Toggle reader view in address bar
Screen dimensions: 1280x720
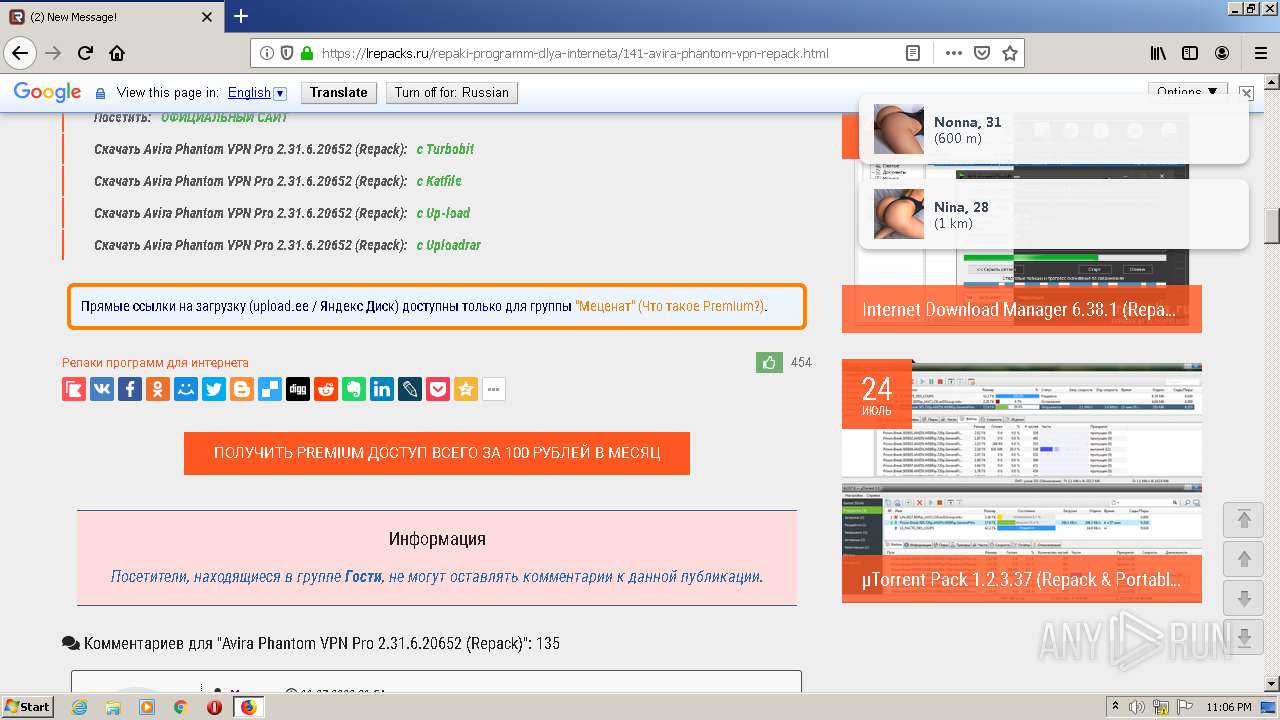click(x=913, y=53)
